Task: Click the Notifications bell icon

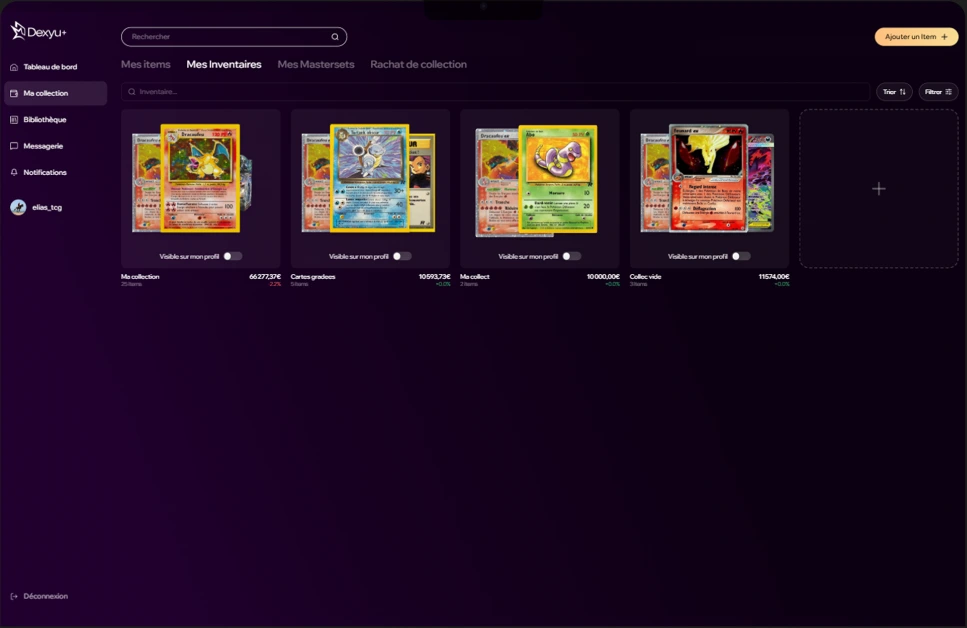Action: [x=14, y=173]
